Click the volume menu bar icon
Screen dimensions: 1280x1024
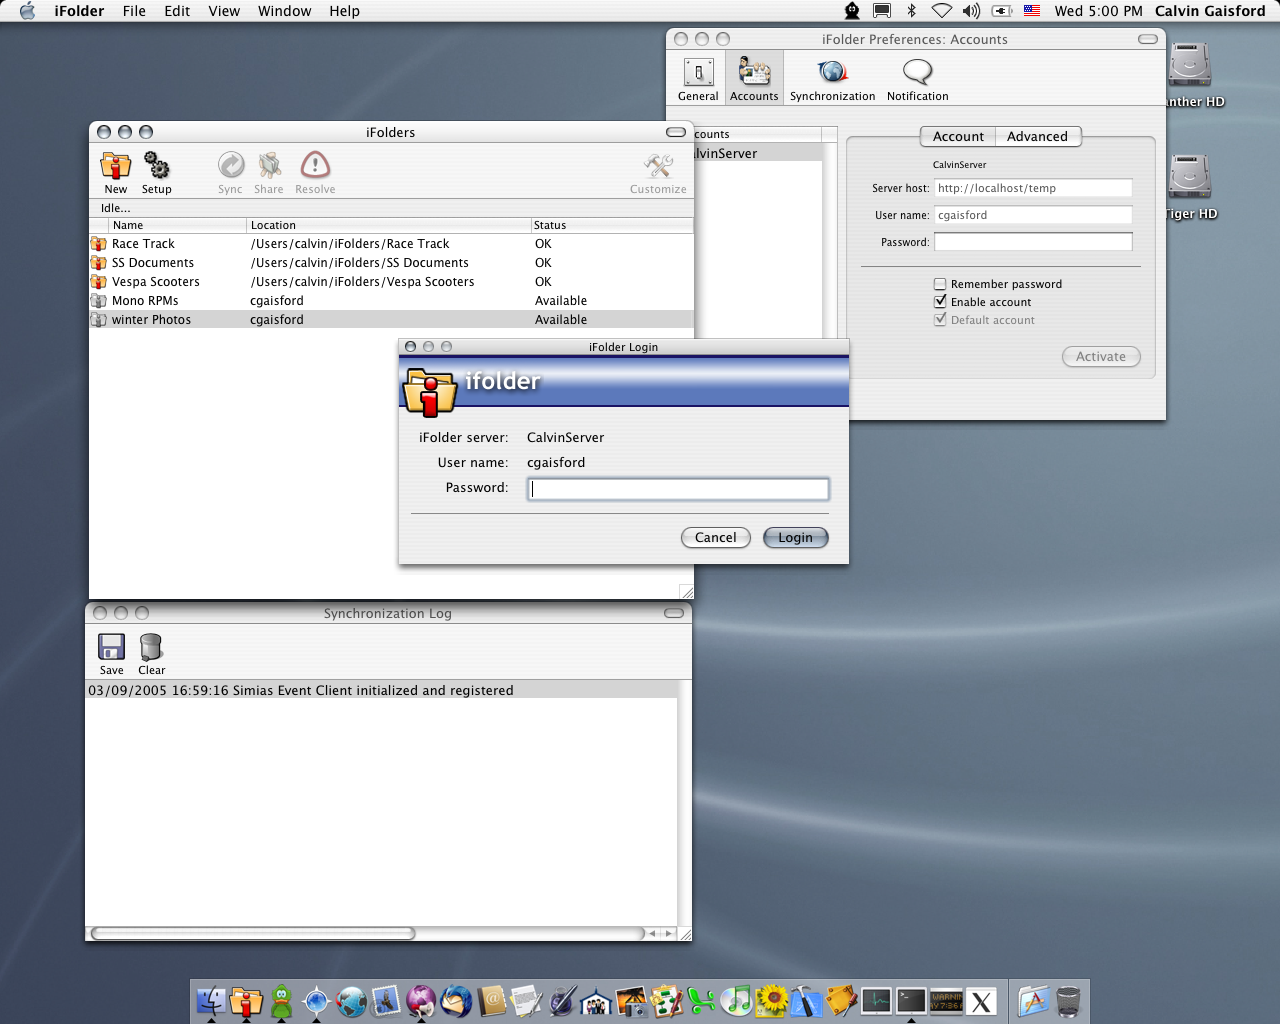pyautogui.click(x=971, y=11)
